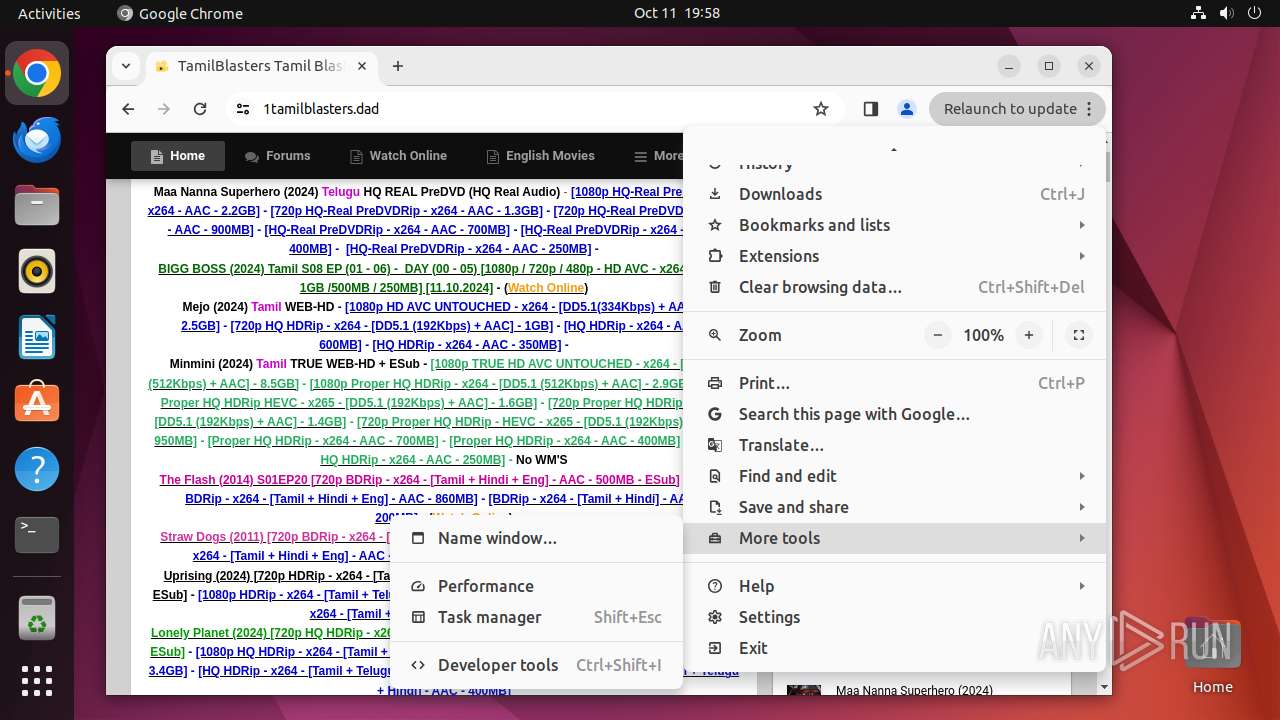Open the tab search dropdown arrow

126,66
